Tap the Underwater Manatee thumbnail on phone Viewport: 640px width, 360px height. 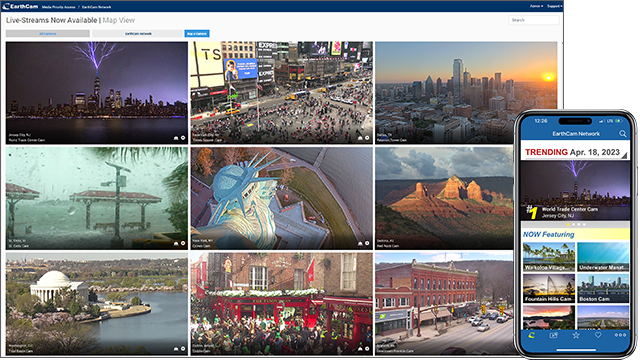(603, 257)
